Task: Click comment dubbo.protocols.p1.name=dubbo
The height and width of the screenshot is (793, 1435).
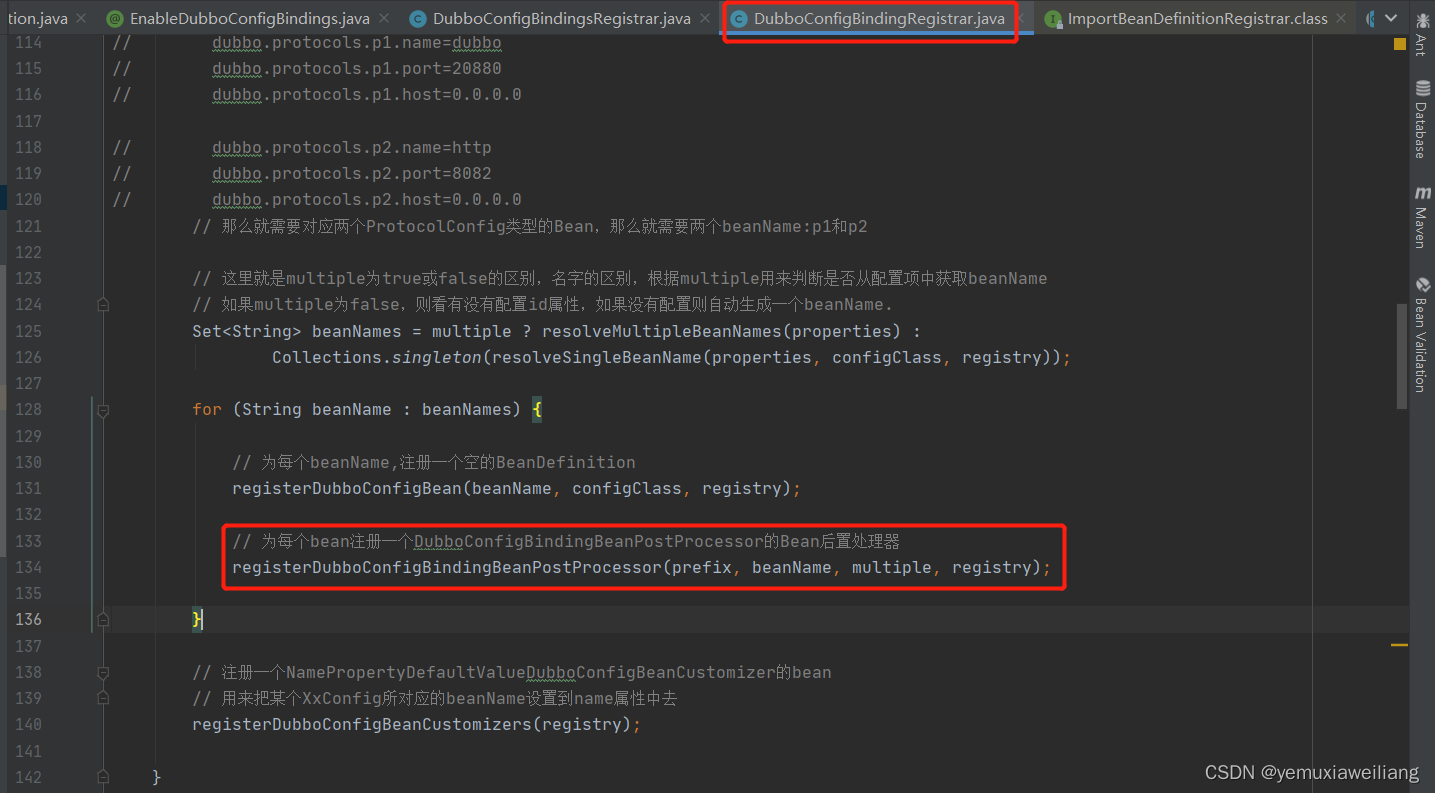Action: coord(356,42)
